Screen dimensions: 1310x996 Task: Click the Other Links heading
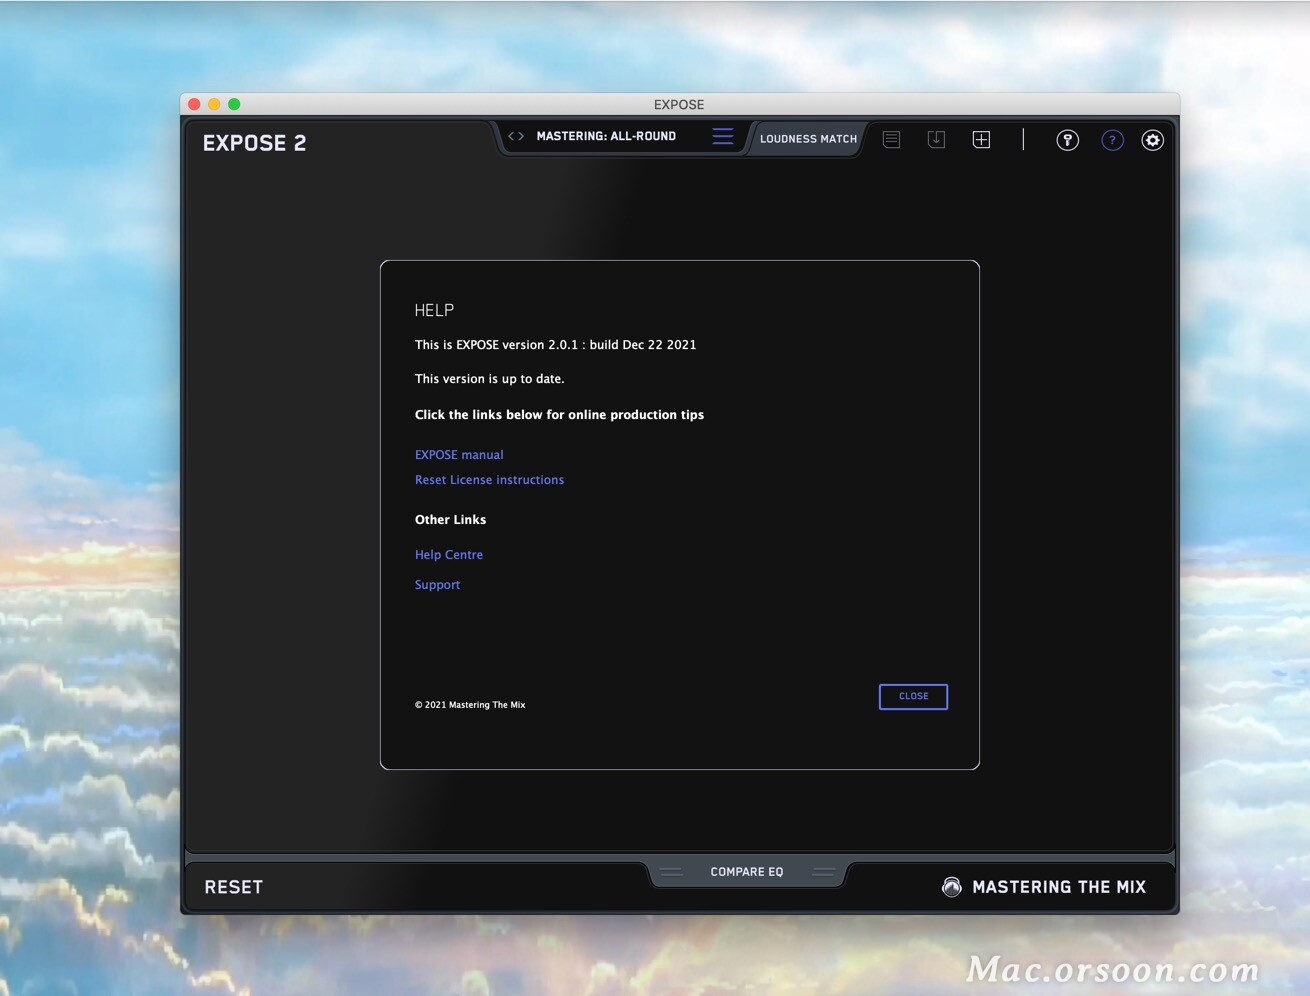450,520
